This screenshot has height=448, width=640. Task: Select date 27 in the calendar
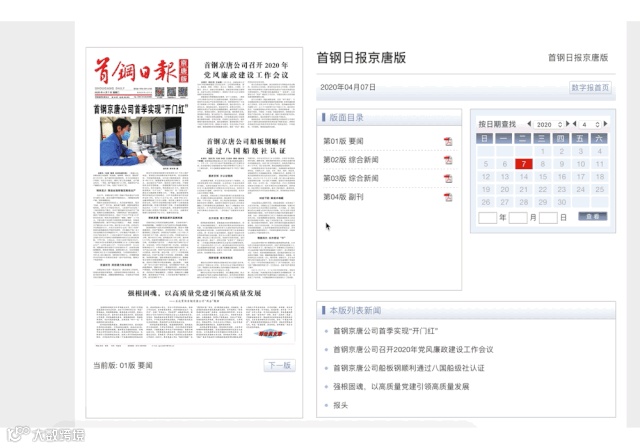click(x=505, y=202)
